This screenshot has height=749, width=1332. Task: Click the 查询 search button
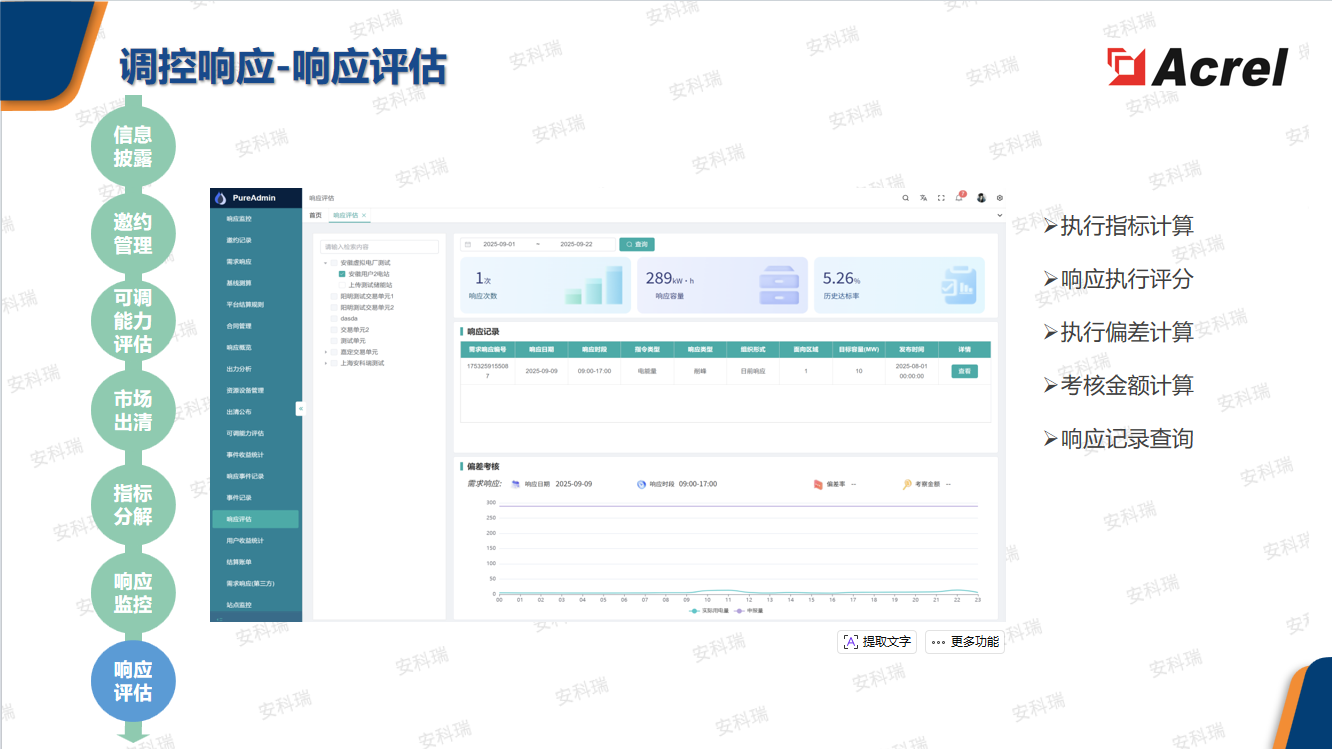tap(637, 244)
